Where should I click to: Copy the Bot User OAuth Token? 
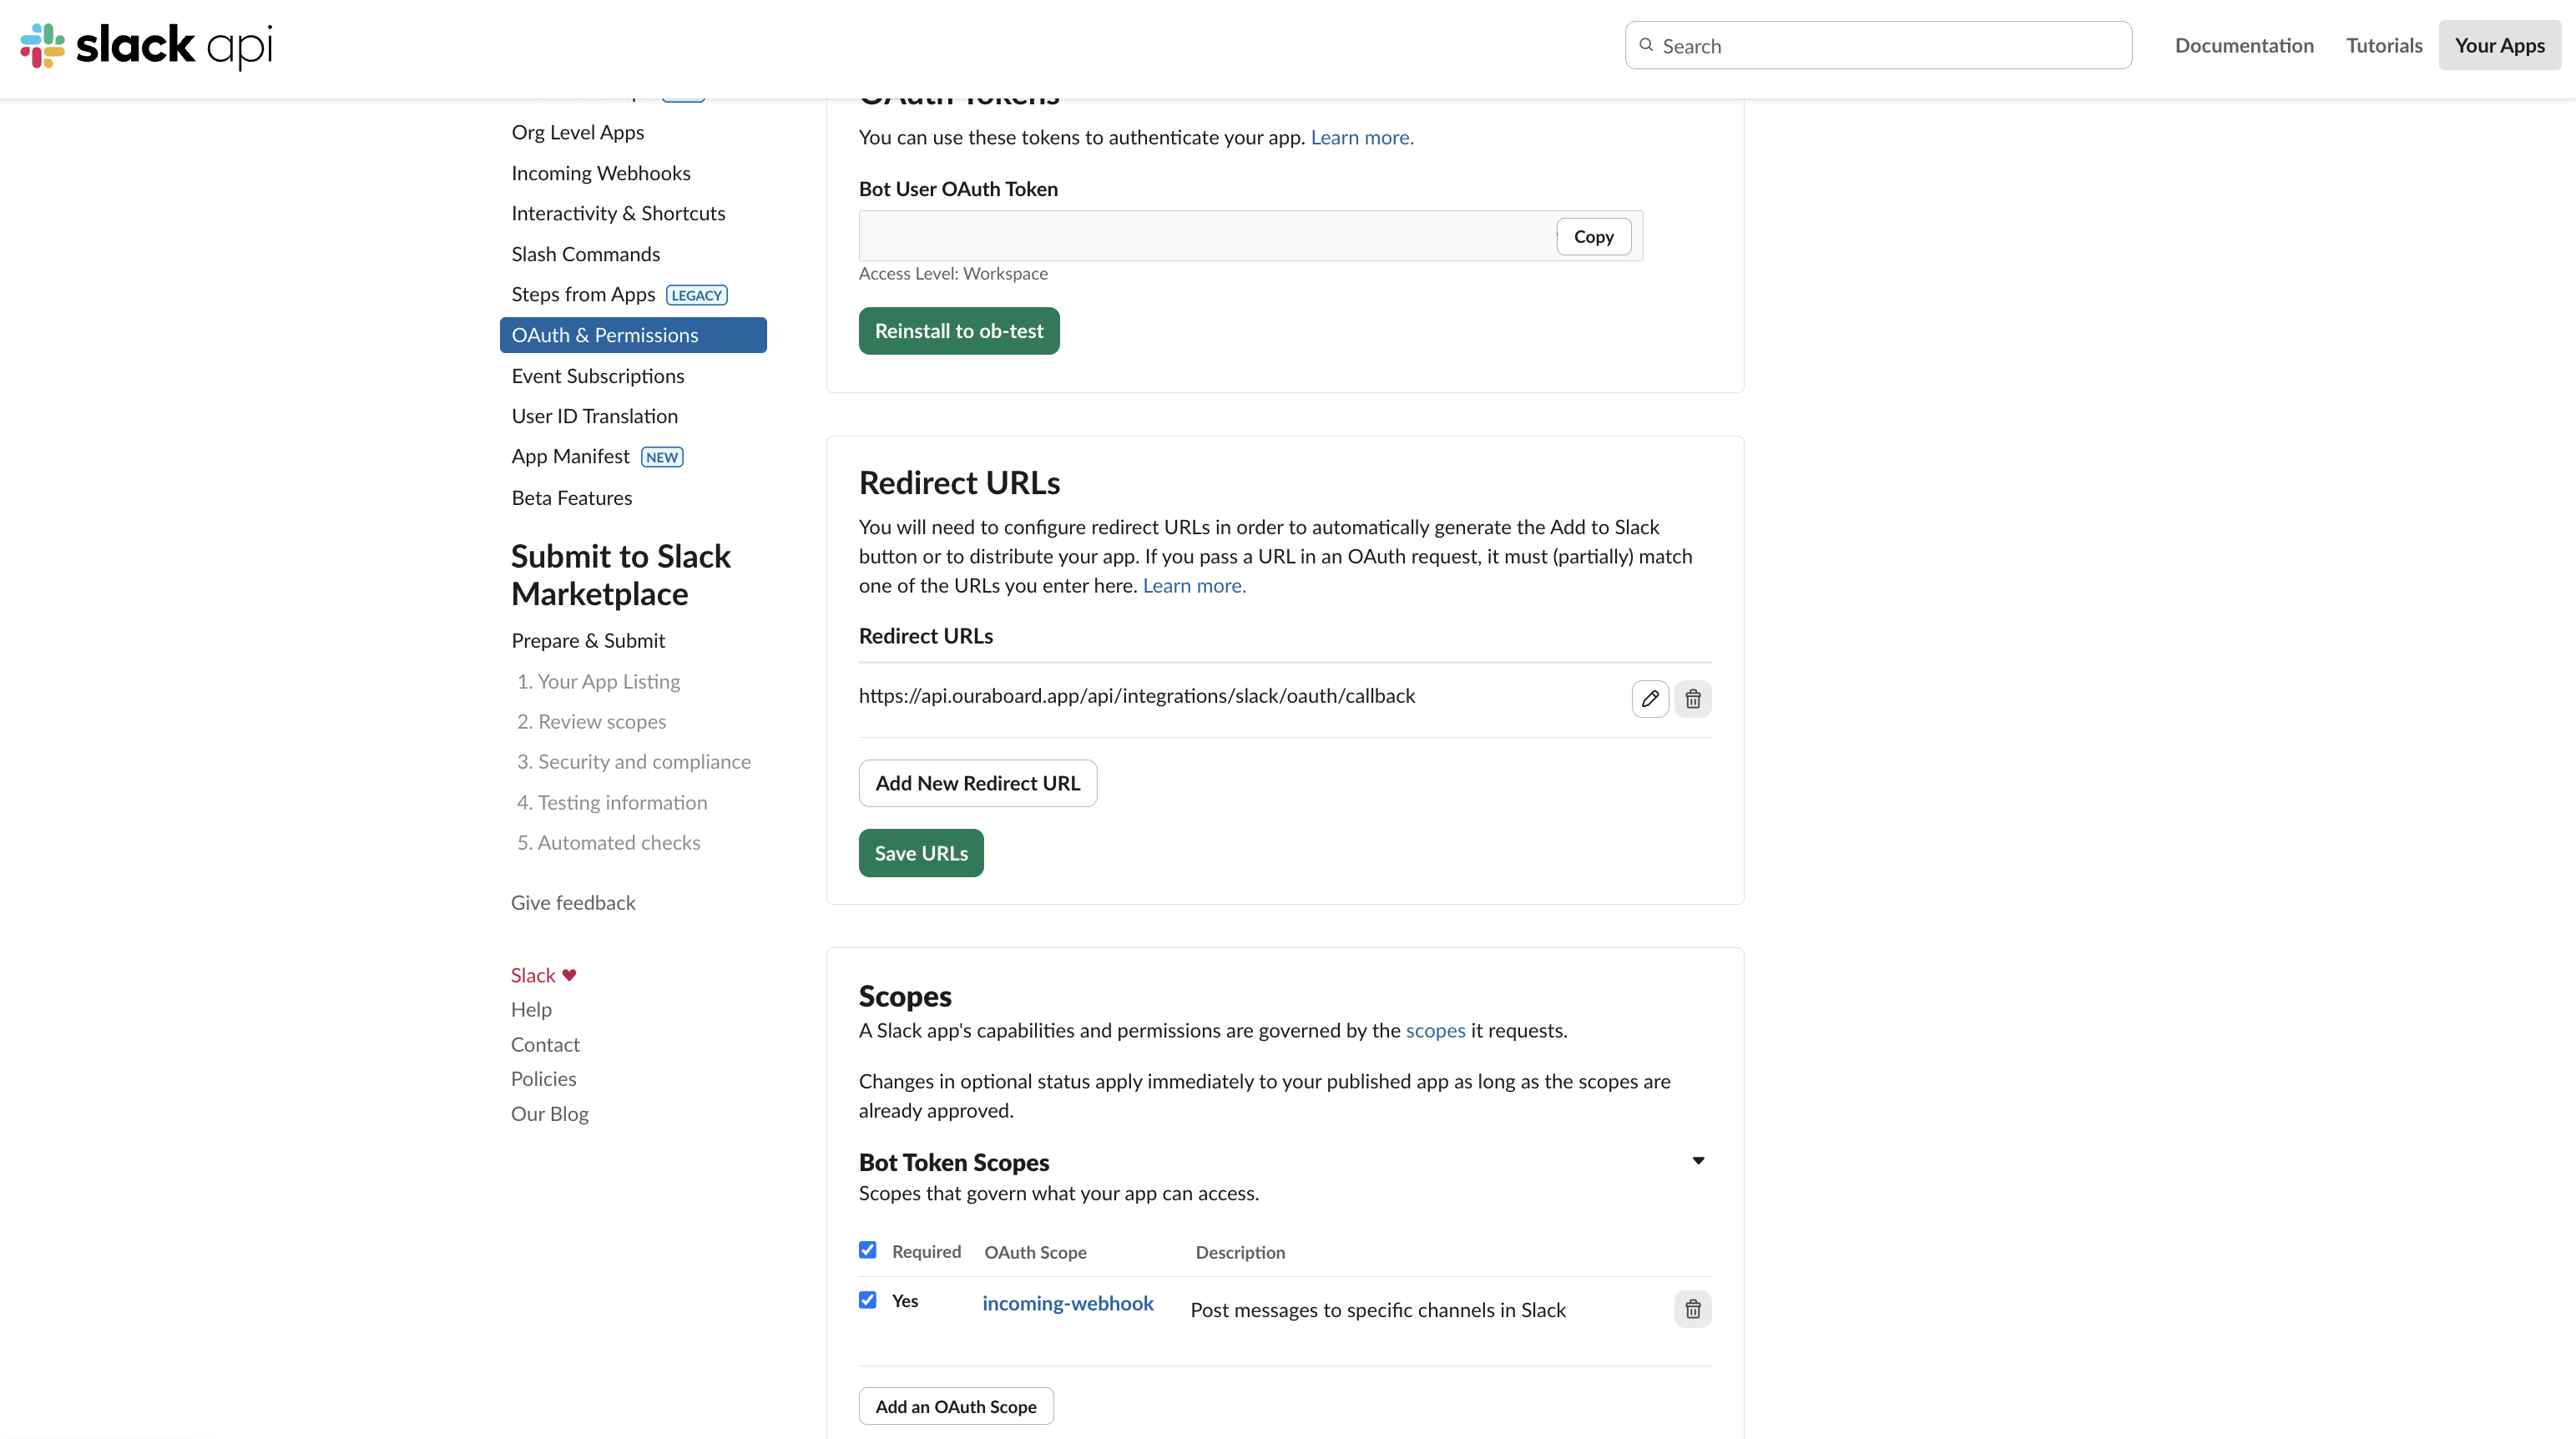click(1594, 237)
